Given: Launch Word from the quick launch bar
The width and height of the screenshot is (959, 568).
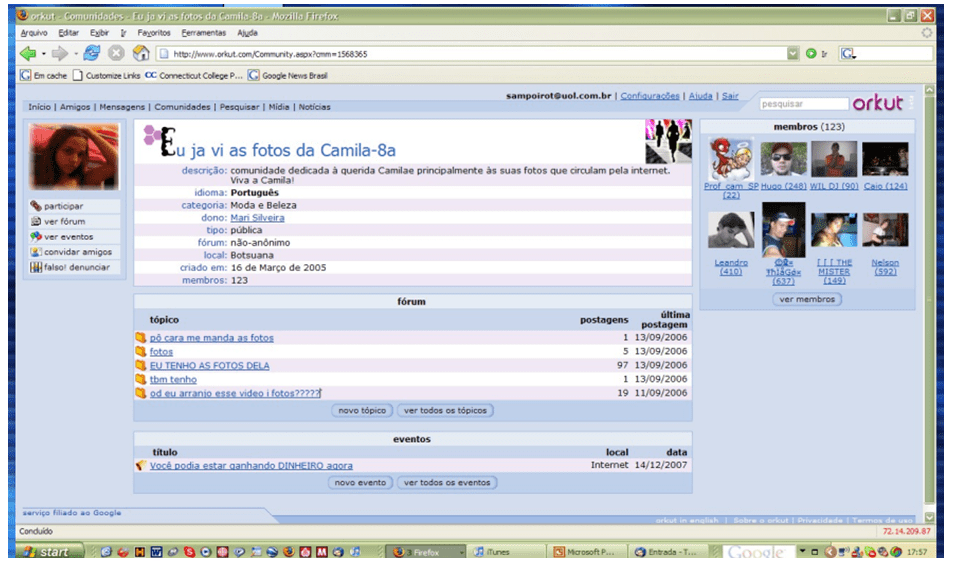Looking at the screenshot, I should click(157, 551).
